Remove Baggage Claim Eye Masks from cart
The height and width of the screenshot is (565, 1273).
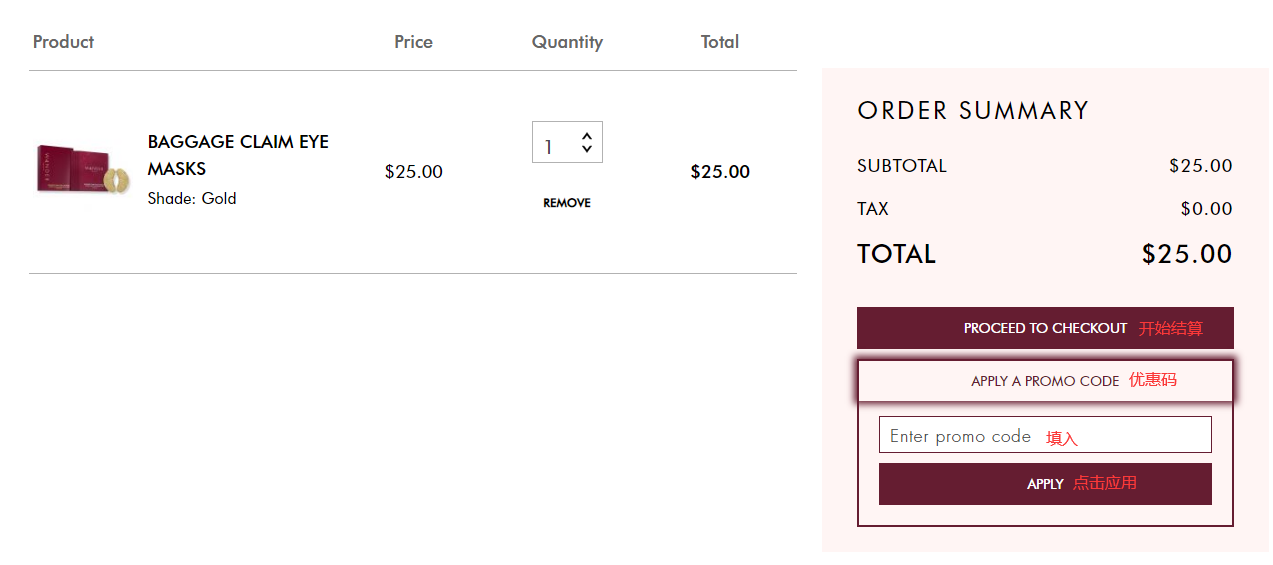pos(567,203)
